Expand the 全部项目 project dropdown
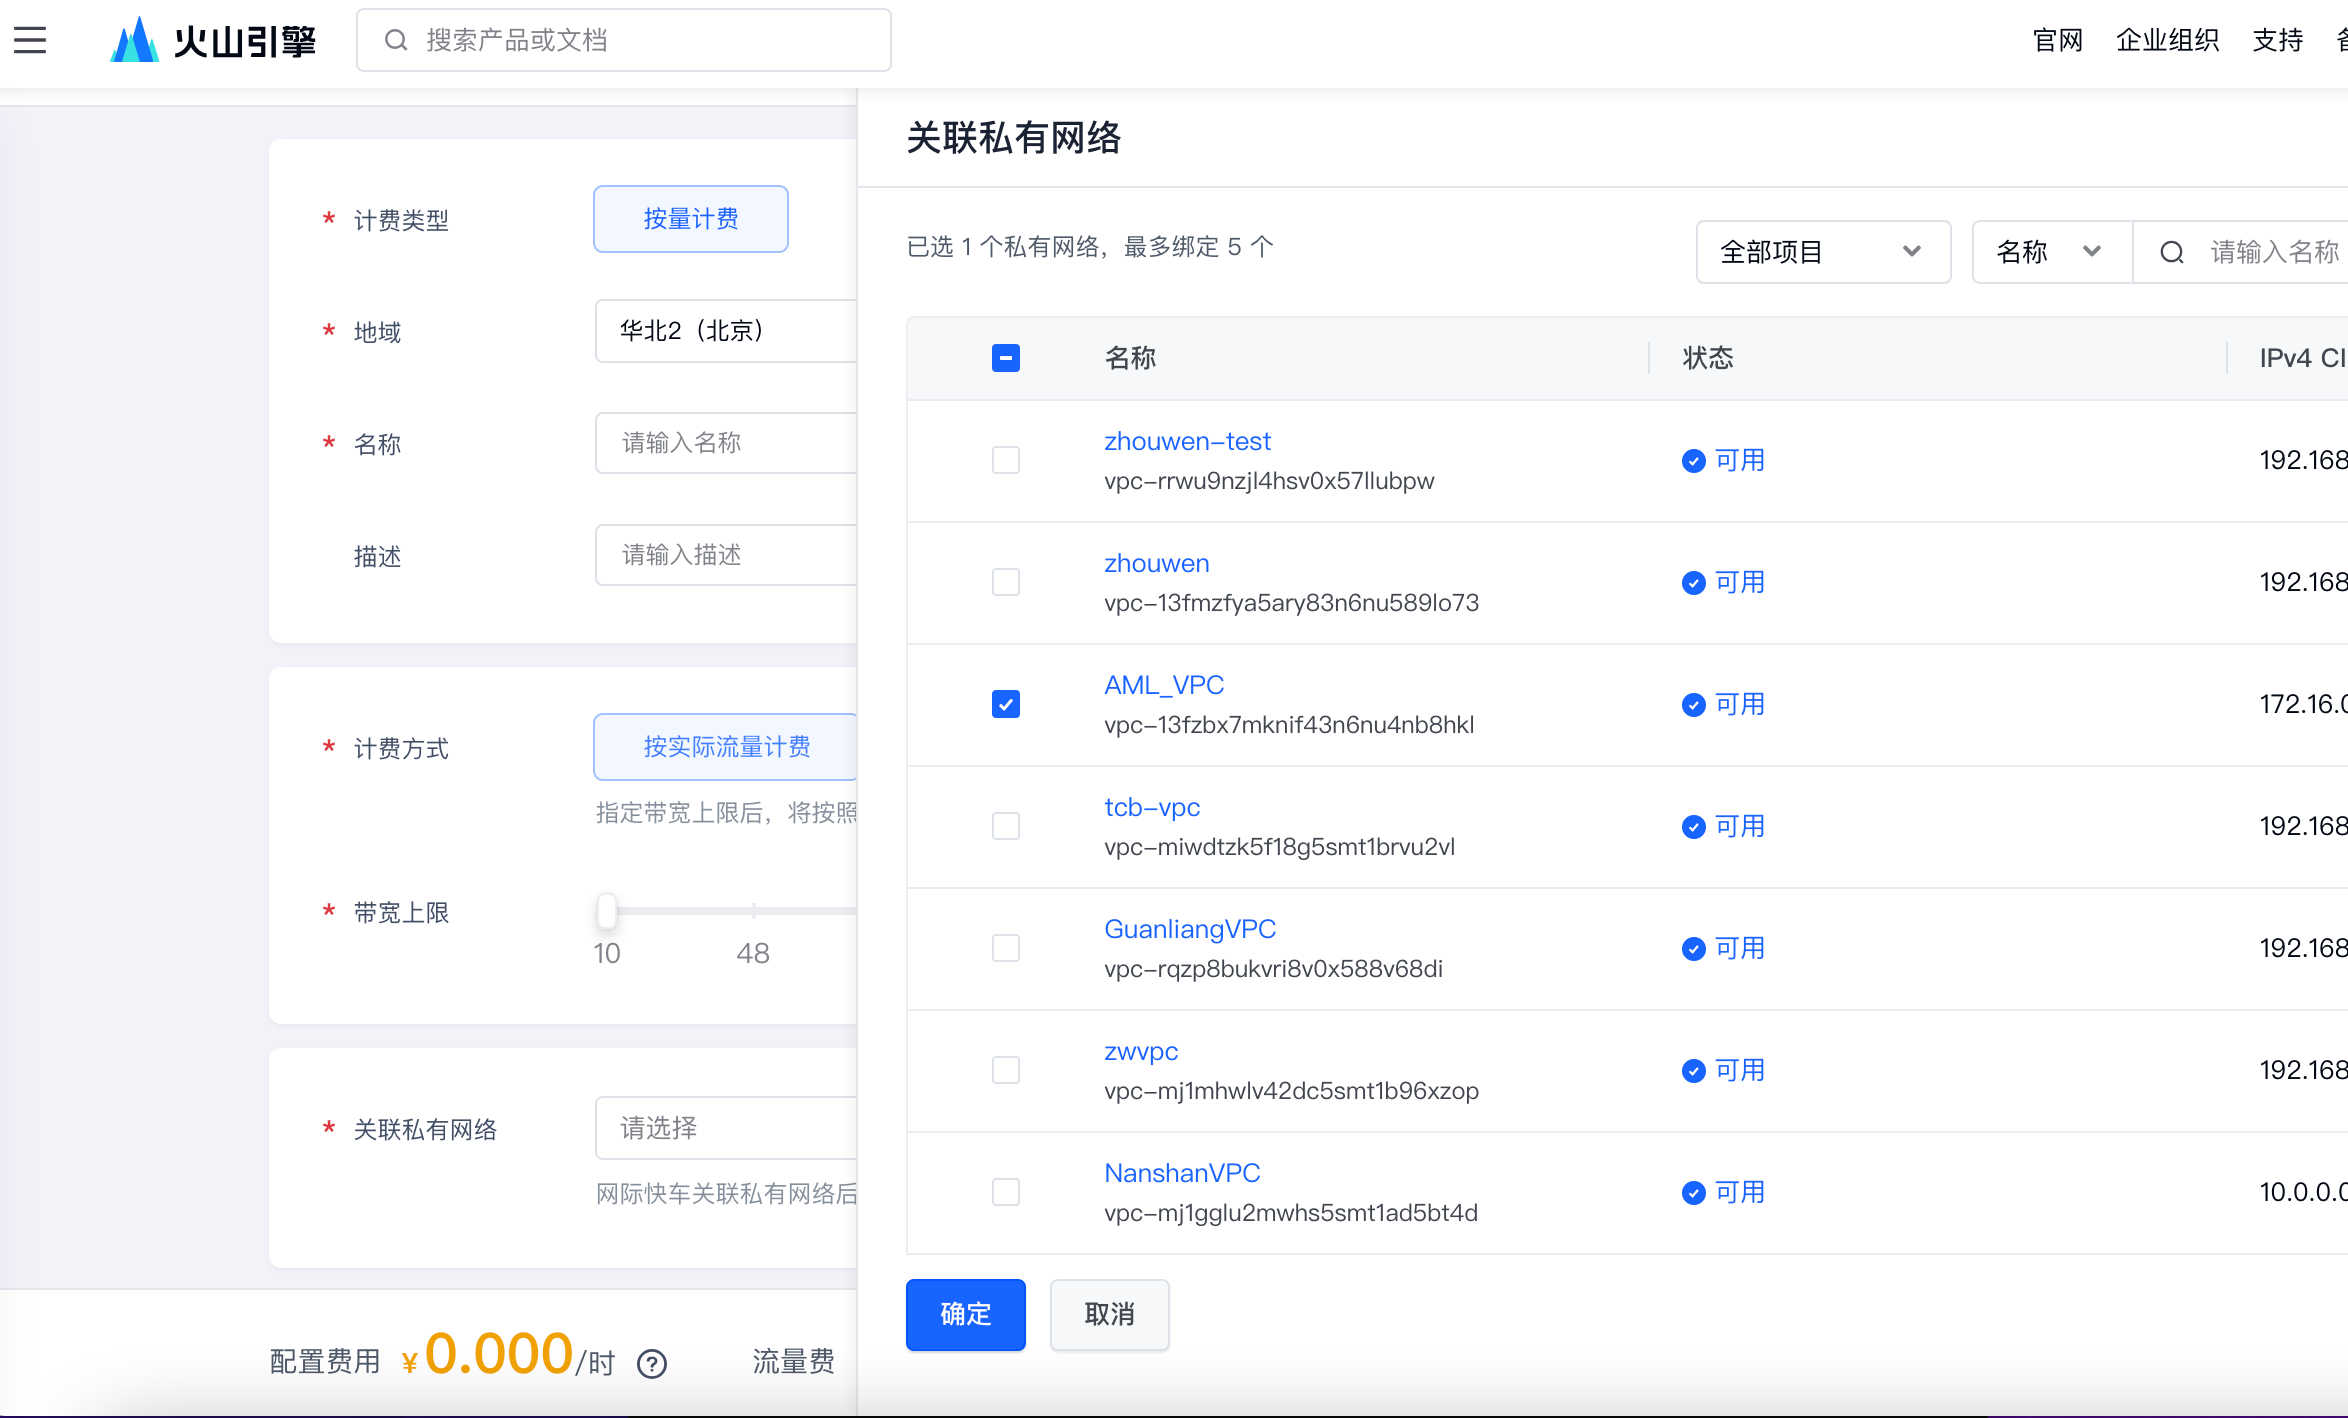Screen dimensions: 2348x1418 pos(1822,252)
